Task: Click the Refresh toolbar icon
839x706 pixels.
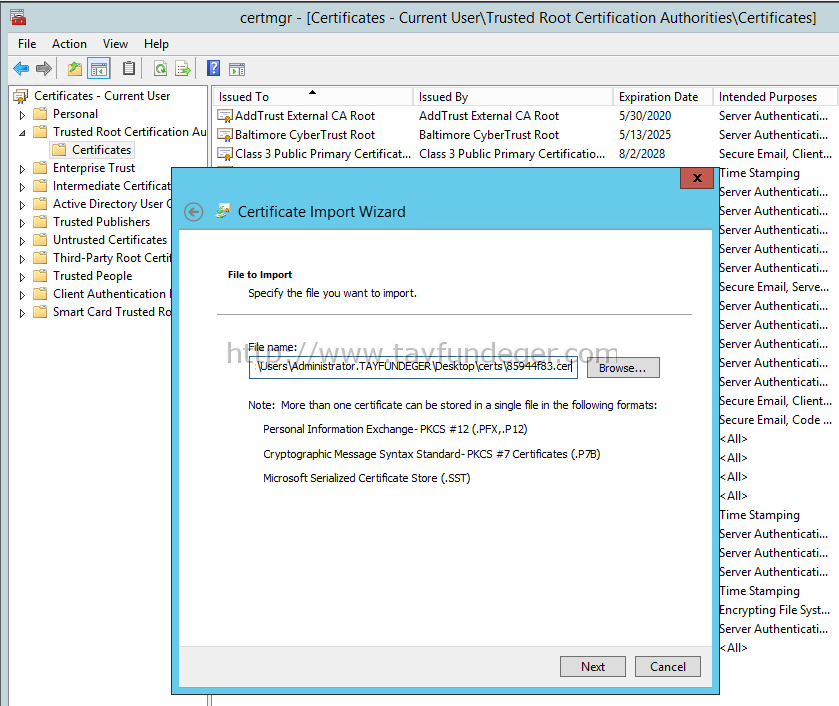Action: point(160,69)
